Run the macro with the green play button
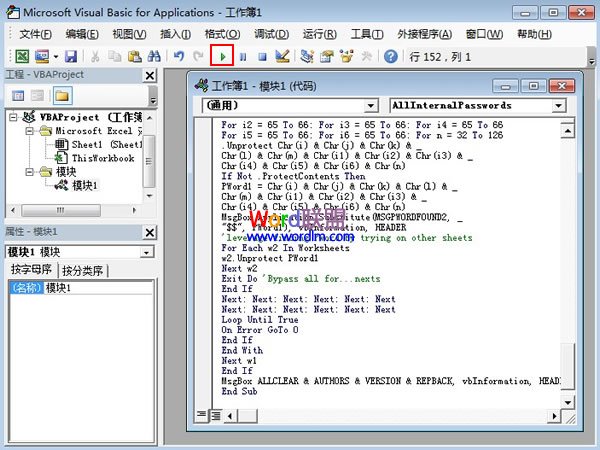This screenshot has height=450, width=600. 222,55
